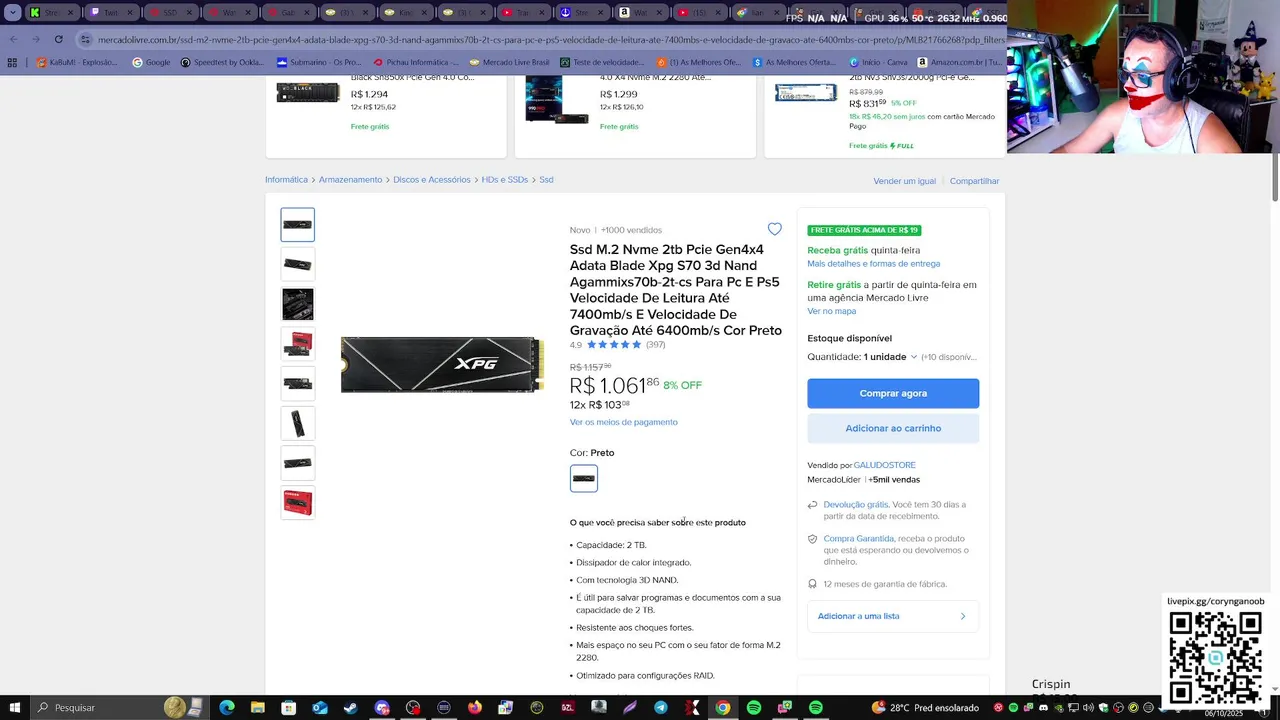1280x720 pixels.
Task: Open Outlook from the taskbar
Action: 320,707
